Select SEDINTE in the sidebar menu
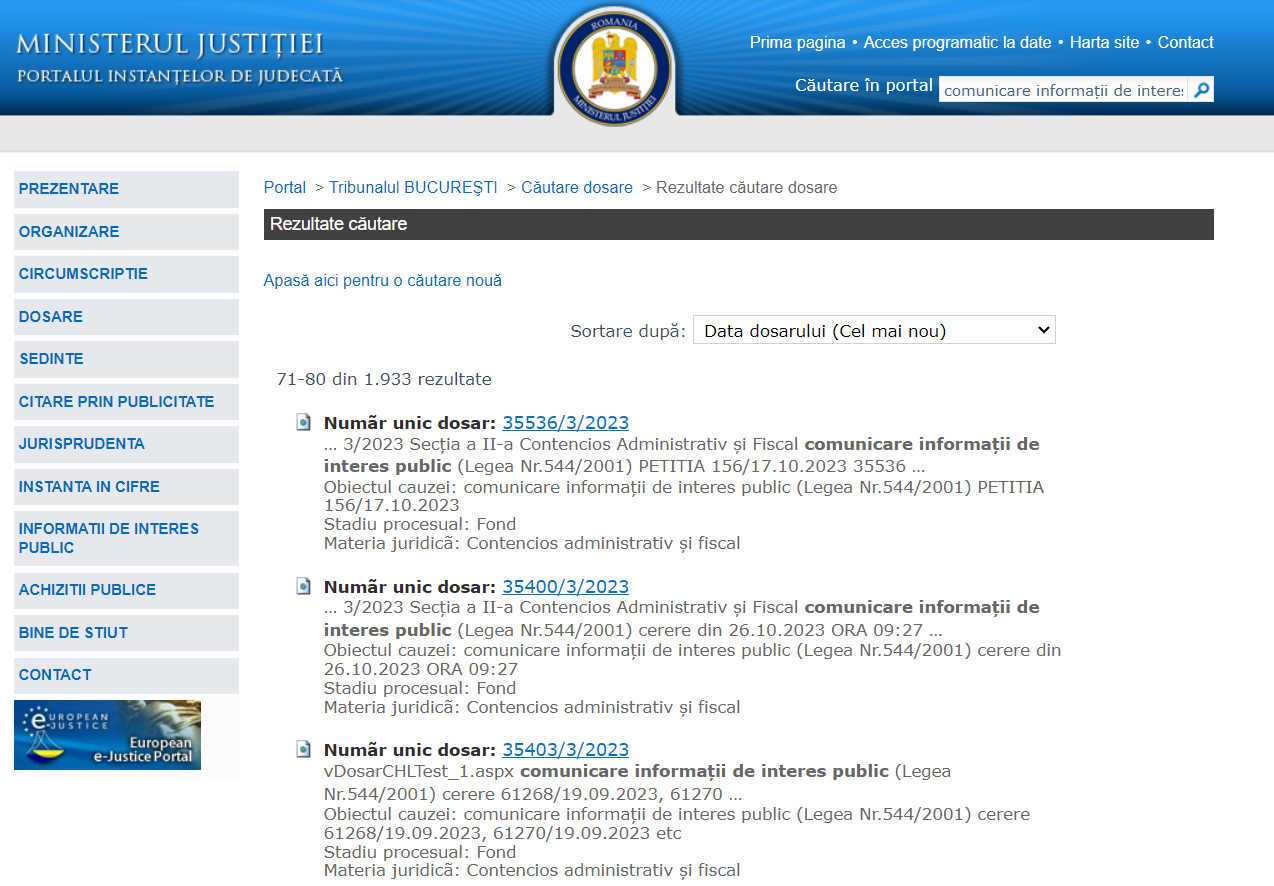Viewport: 1274px width, 886px height. [x=126, y=359]
